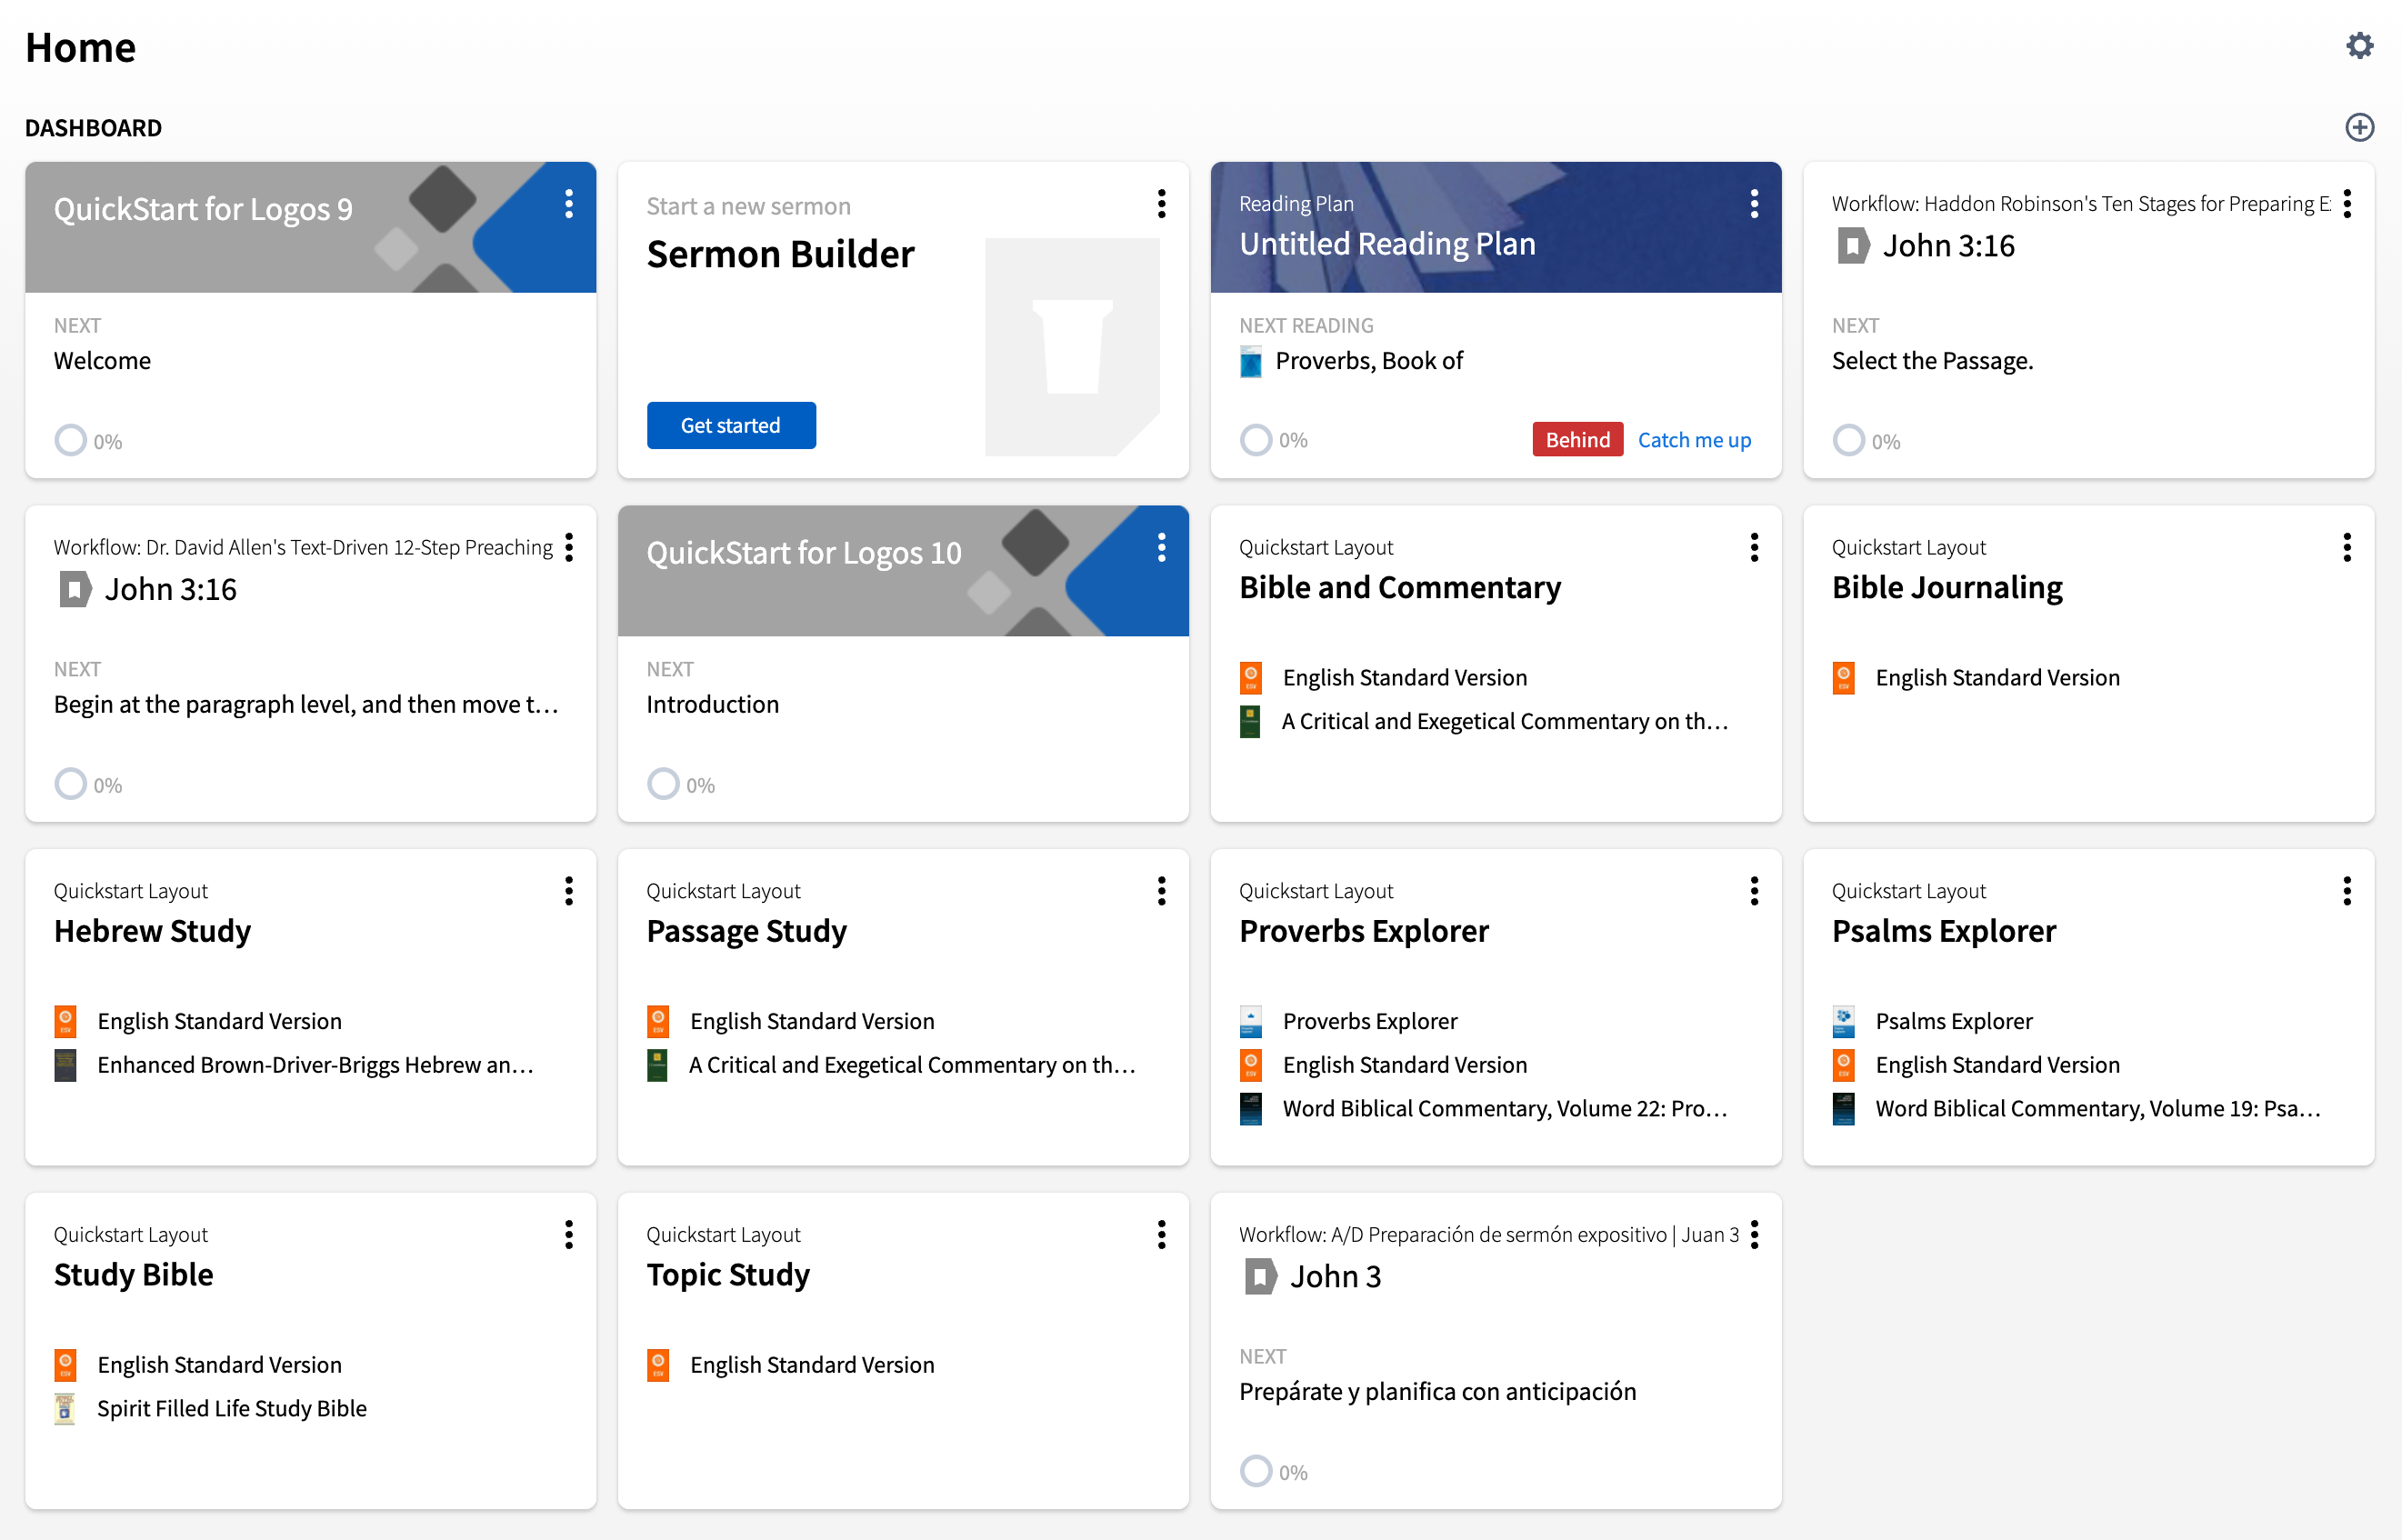Click ESV icon in the Passage Study card
Image resolution: width=2402 pixels, height=1540 pixels.
tap(658, 1022)
